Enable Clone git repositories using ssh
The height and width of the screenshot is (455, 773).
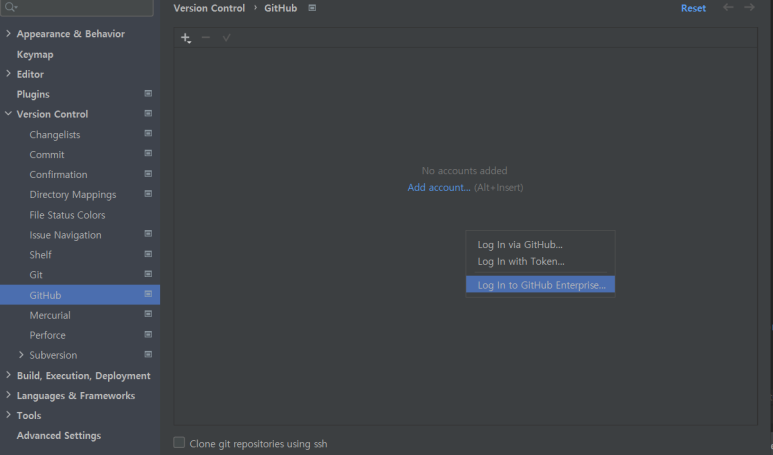coord(179,443)
